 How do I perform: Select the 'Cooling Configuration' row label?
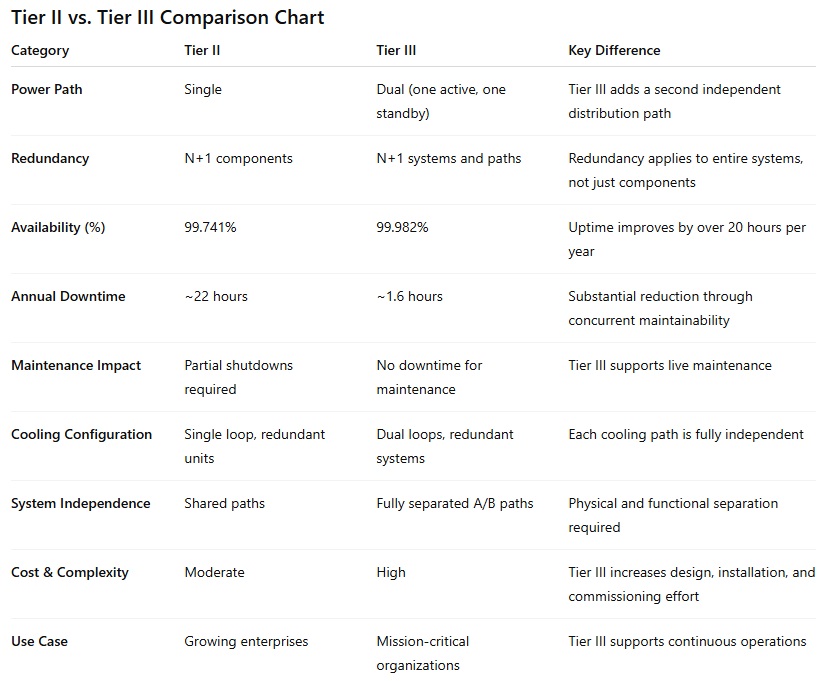coord(82,434)
